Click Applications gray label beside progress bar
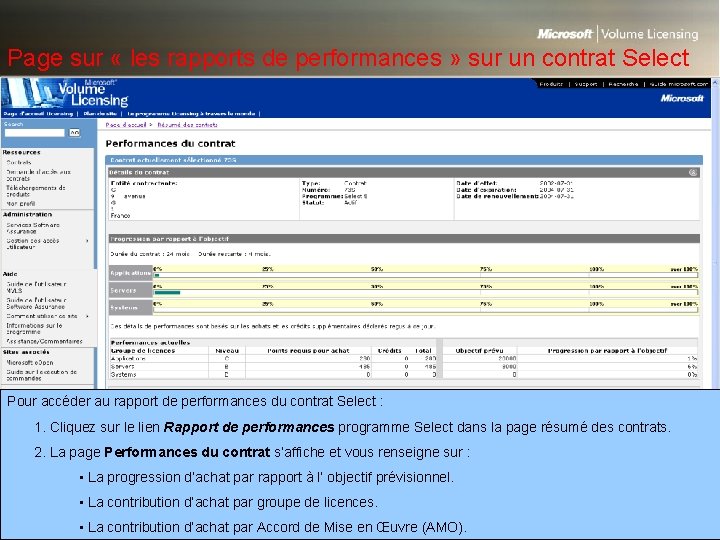Image resolution: width=720 pixels, height=540 pixels. click(x=130, y=273)
